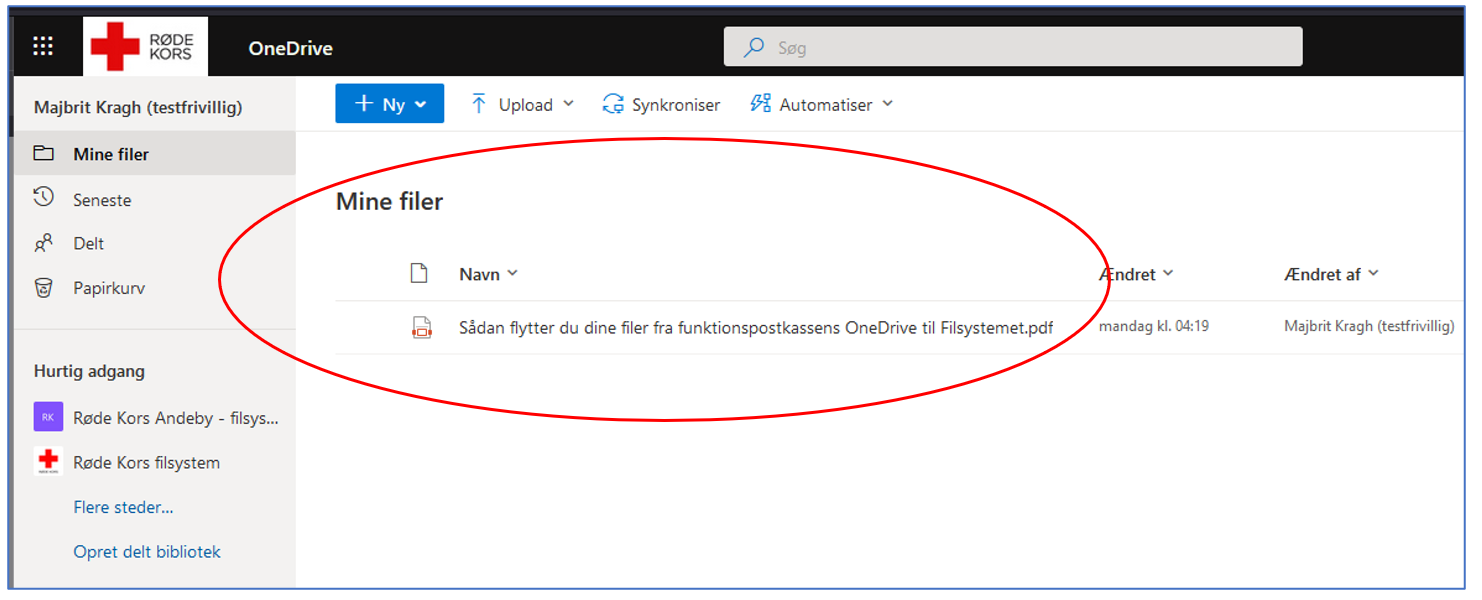Viewport: 1482px width, 600px height.
Task: Expand the Automatiser dropdown chevron
Action: click(x=887, y=104)
